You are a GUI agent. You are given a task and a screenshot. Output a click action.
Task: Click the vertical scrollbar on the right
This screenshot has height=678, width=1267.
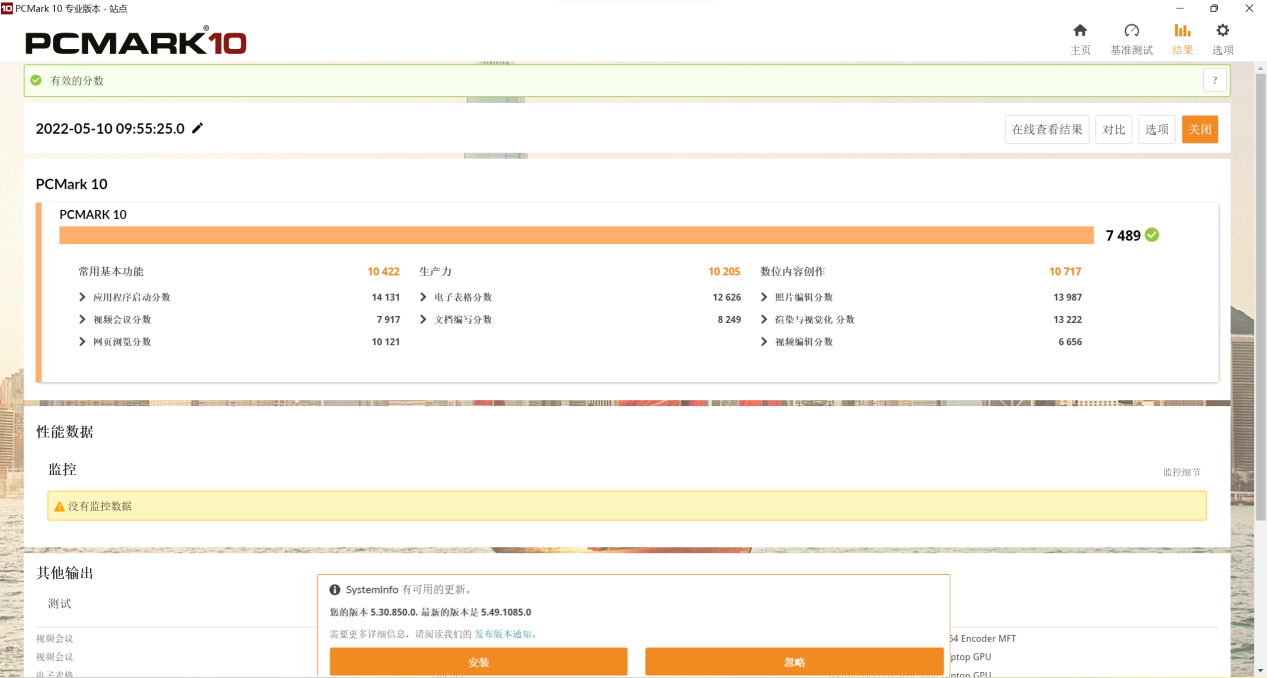(x=1260, y=300)
